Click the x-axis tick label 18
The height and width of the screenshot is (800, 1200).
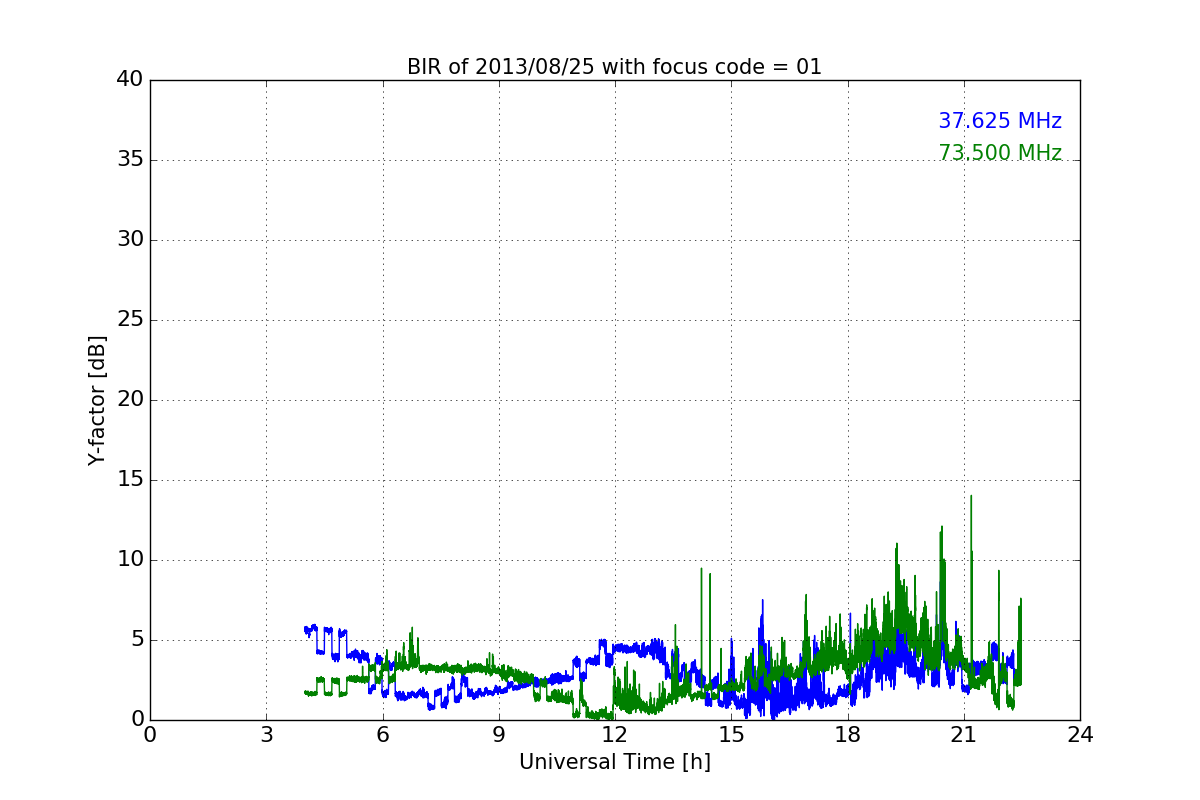click(x=847, y=735)
